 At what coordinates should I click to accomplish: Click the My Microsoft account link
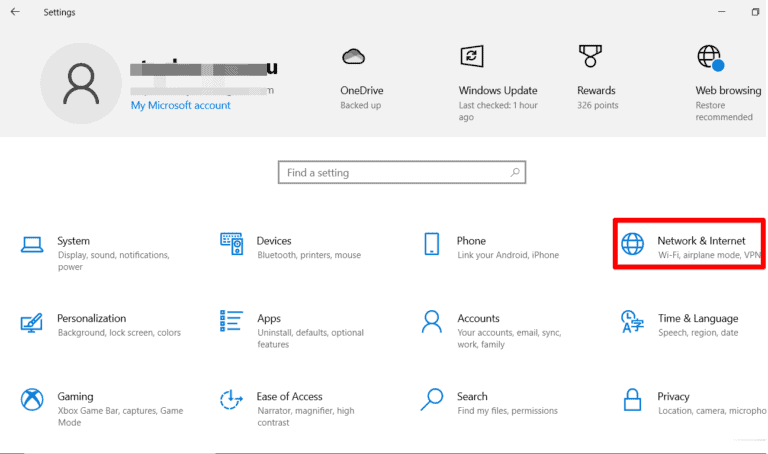click(181, 105)
